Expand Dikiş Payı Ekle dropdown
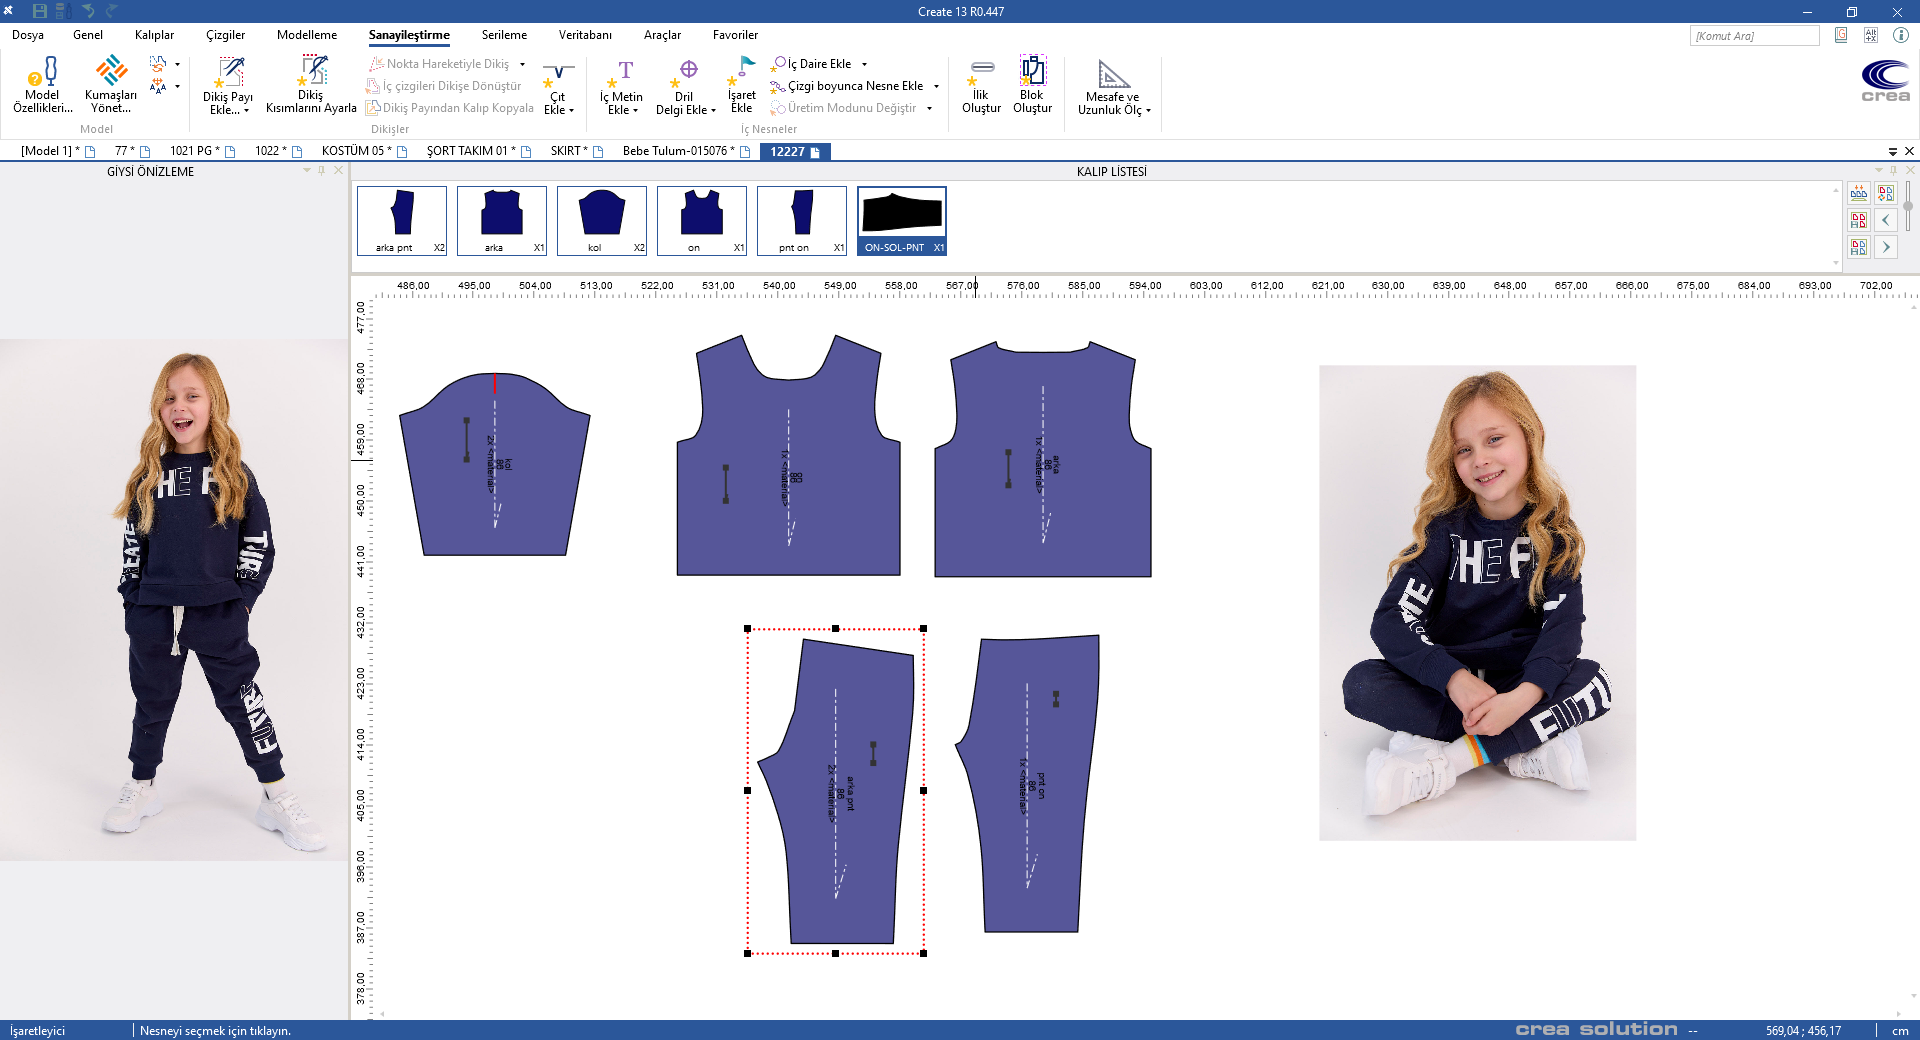1920x1040 pixels. point(246,111)
